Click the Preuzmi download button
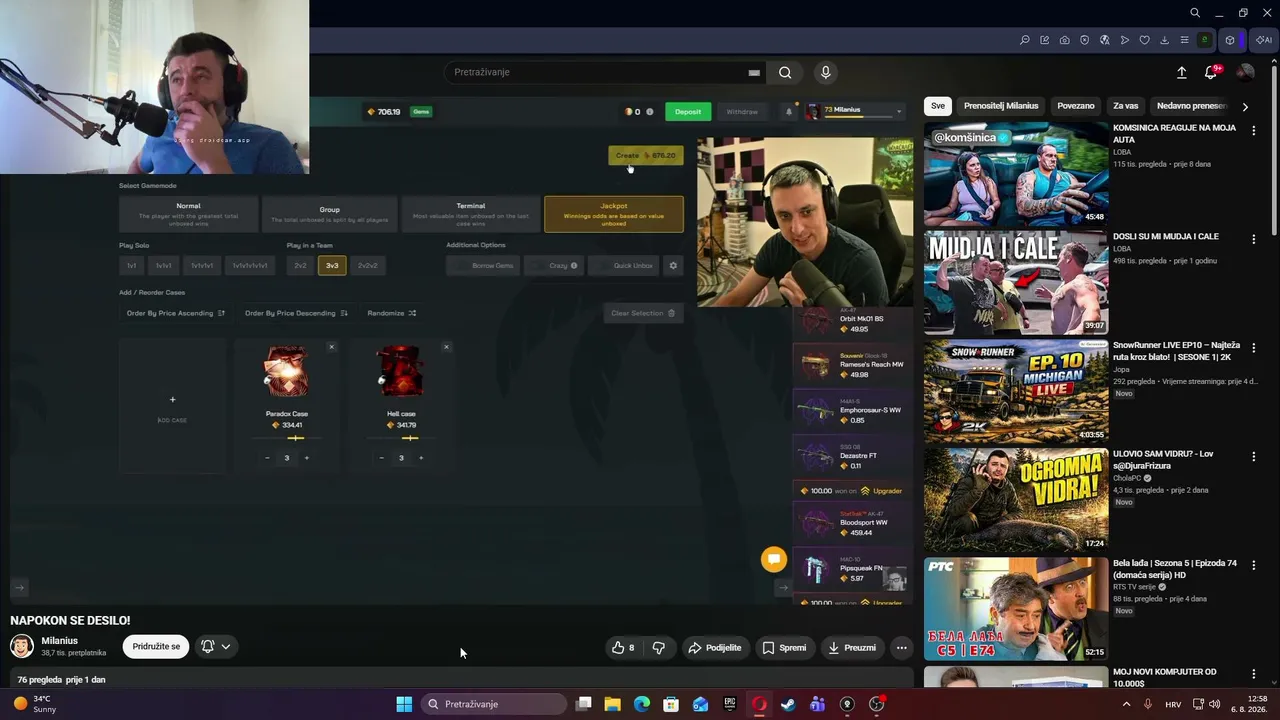This screenshot has height=720, width=1280. click(x=851, y=647)
